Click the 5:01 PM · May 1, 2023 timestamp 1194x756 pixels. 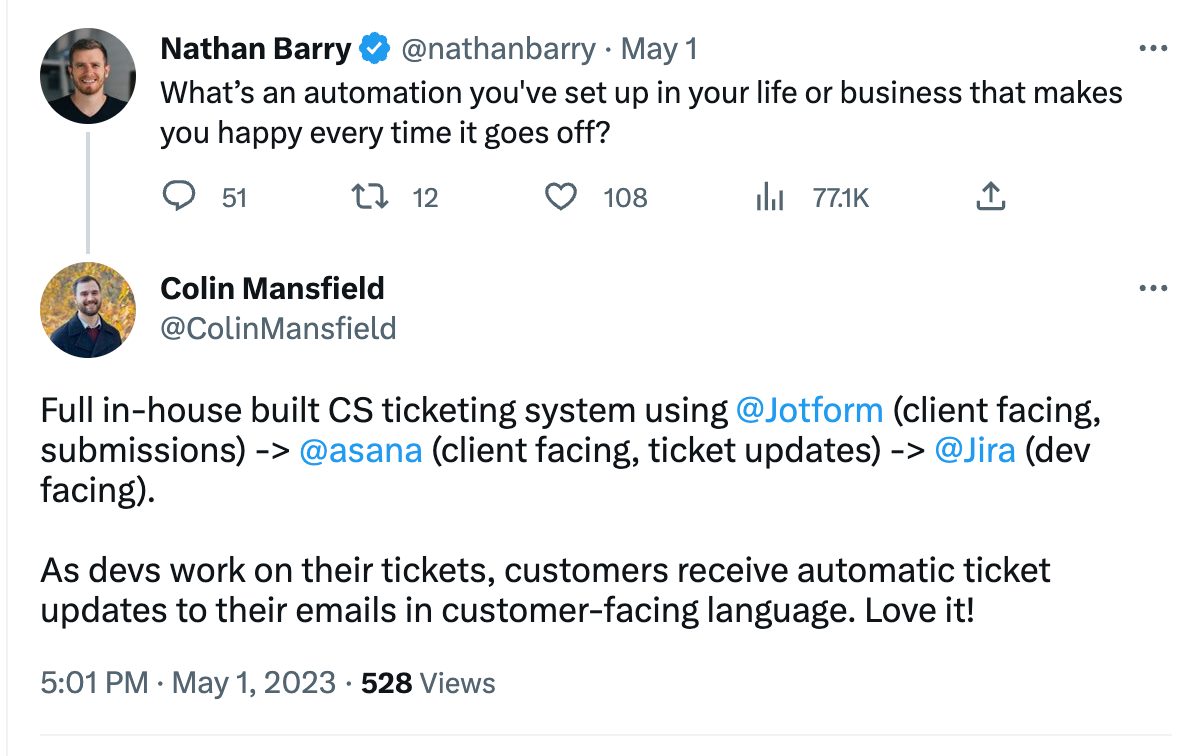click(x=188, y=683)
